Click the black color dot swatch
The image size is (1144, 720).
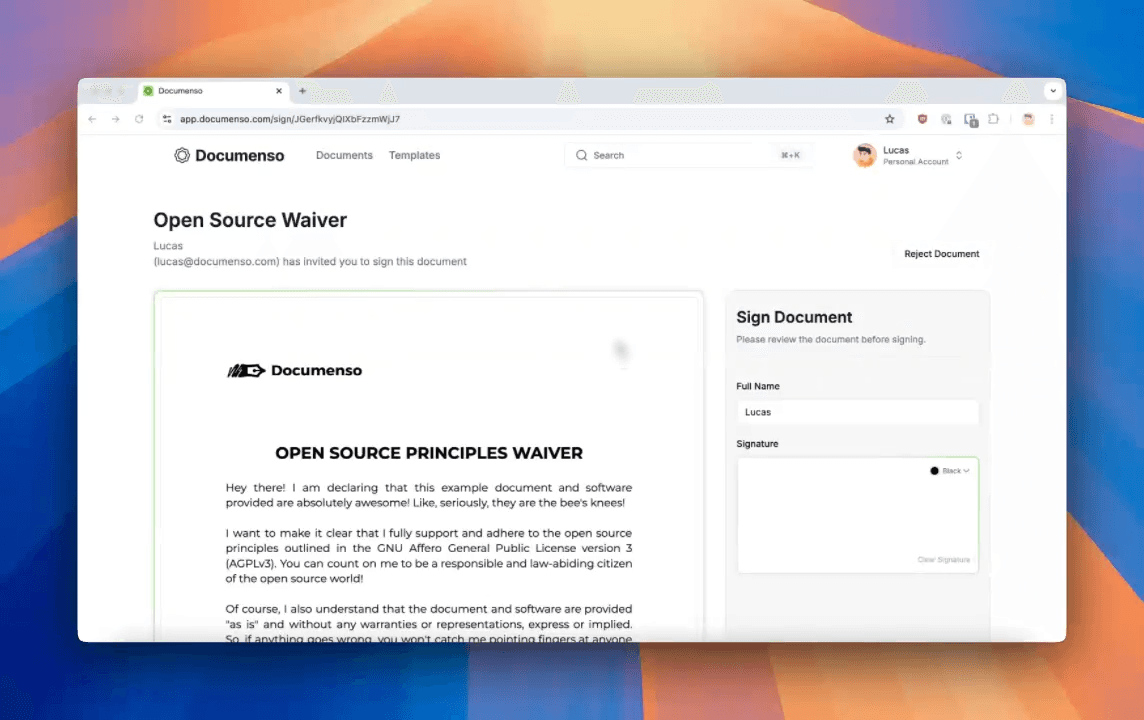pyautogui.click(x=934, y=471)
